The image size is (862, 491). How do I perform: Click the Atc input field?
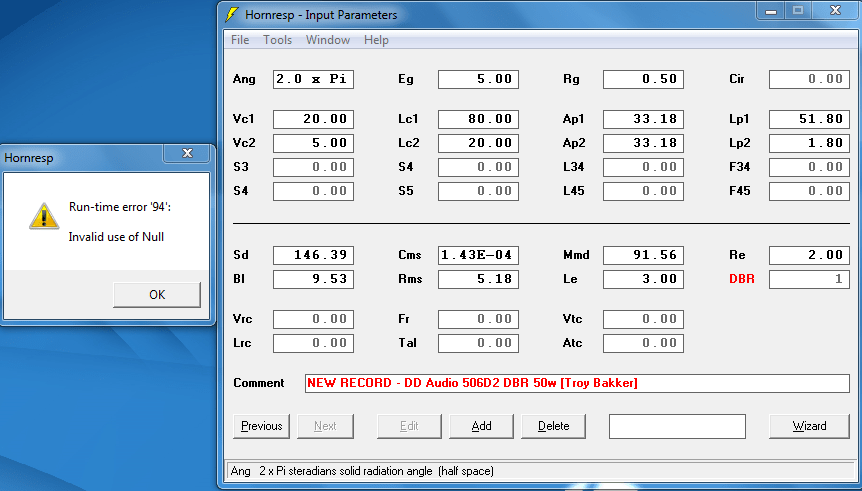click(x=643, y=343)
